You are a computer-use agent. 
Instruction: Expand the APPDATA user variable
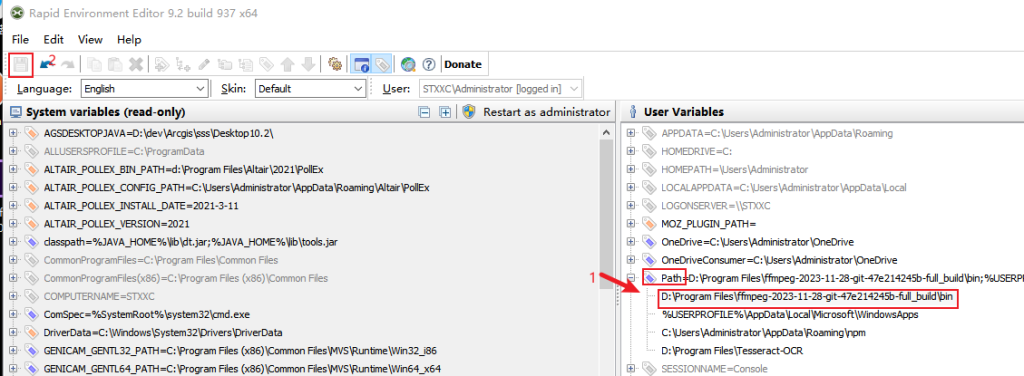[632, 133]
